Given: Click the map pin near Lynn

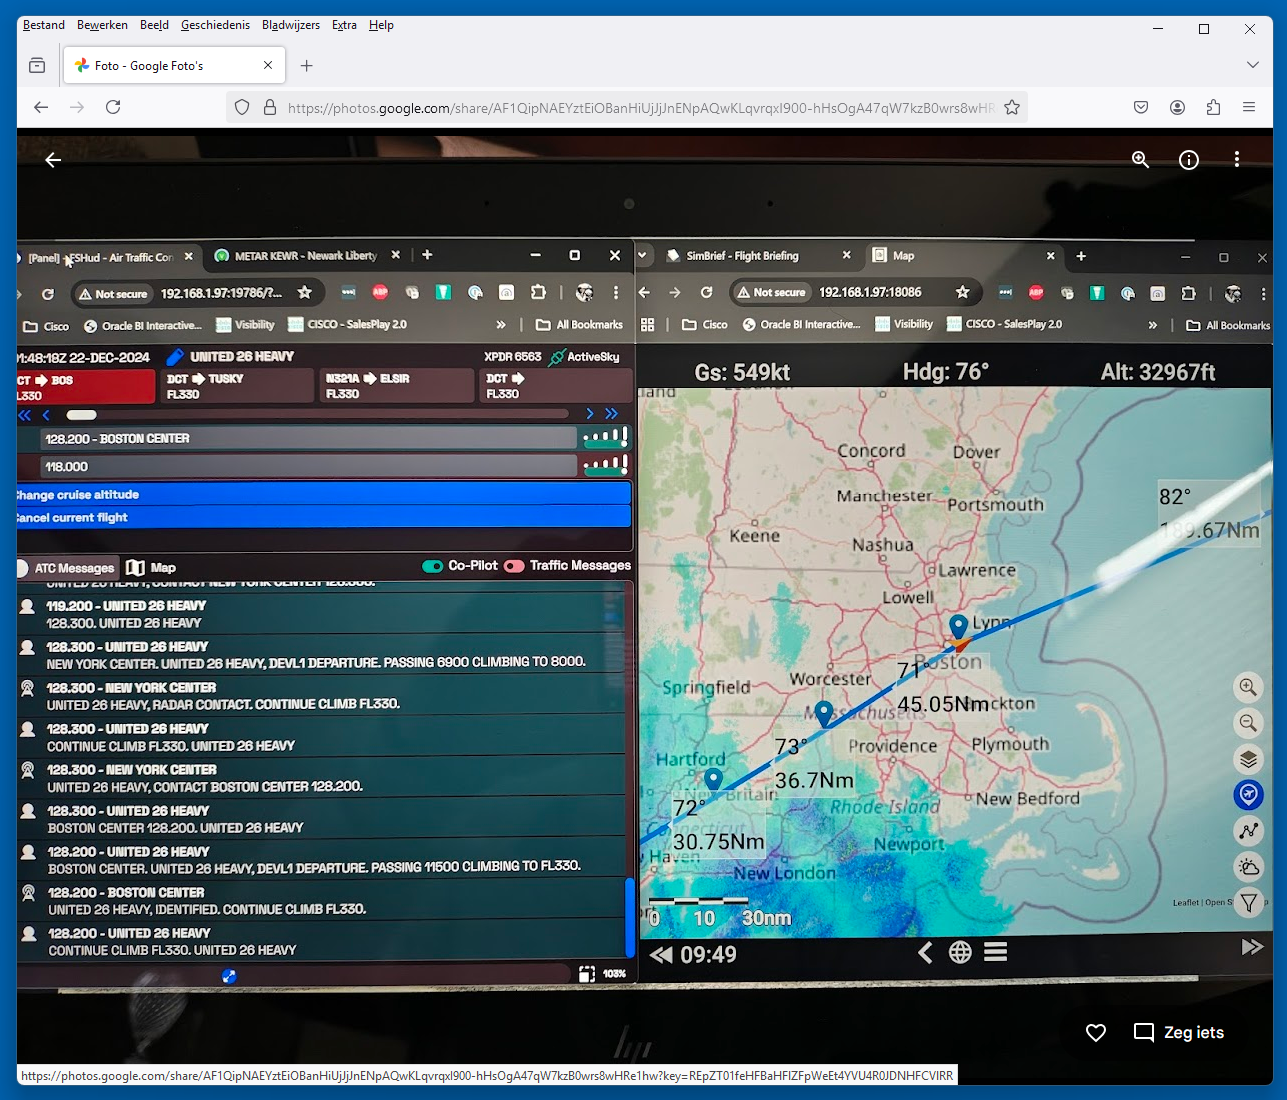Looking at the screenshot, I should 958,627.
